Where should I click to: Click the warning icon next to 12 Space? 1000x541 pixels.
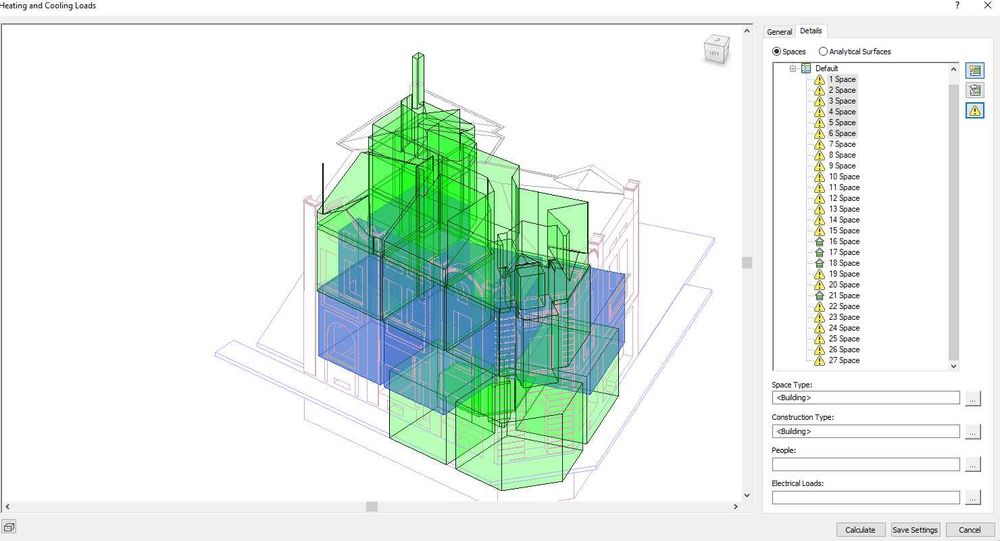point(820,198)
